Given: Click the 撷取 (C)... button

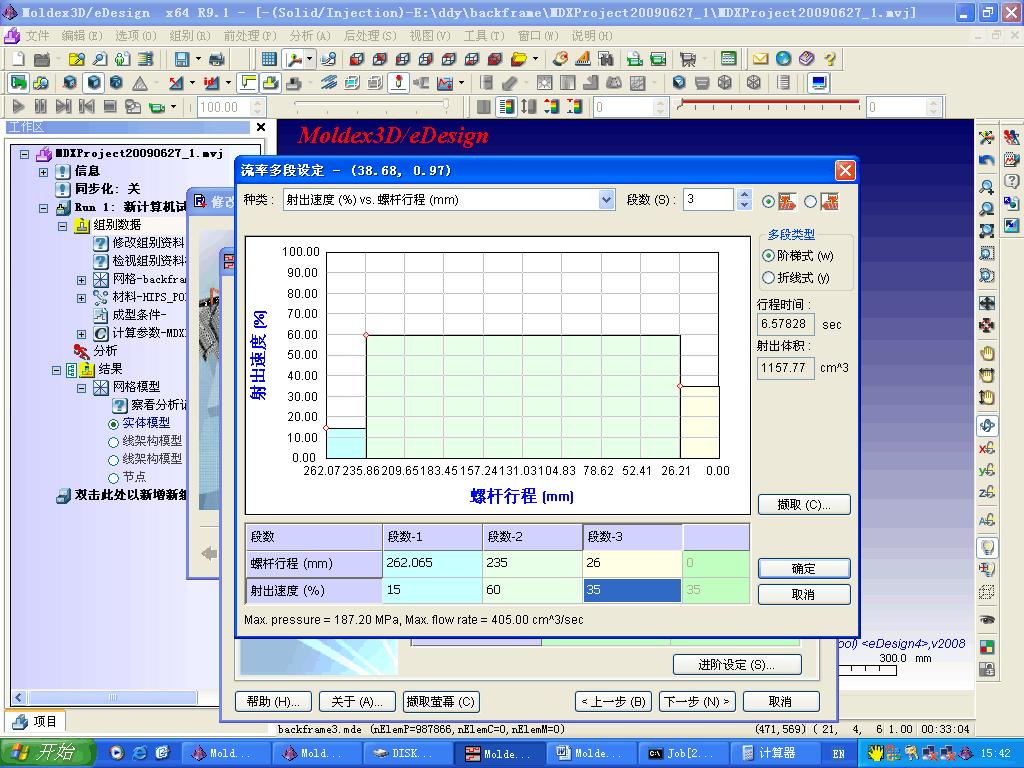Looking at the screenshot, I should click(804, 504).
